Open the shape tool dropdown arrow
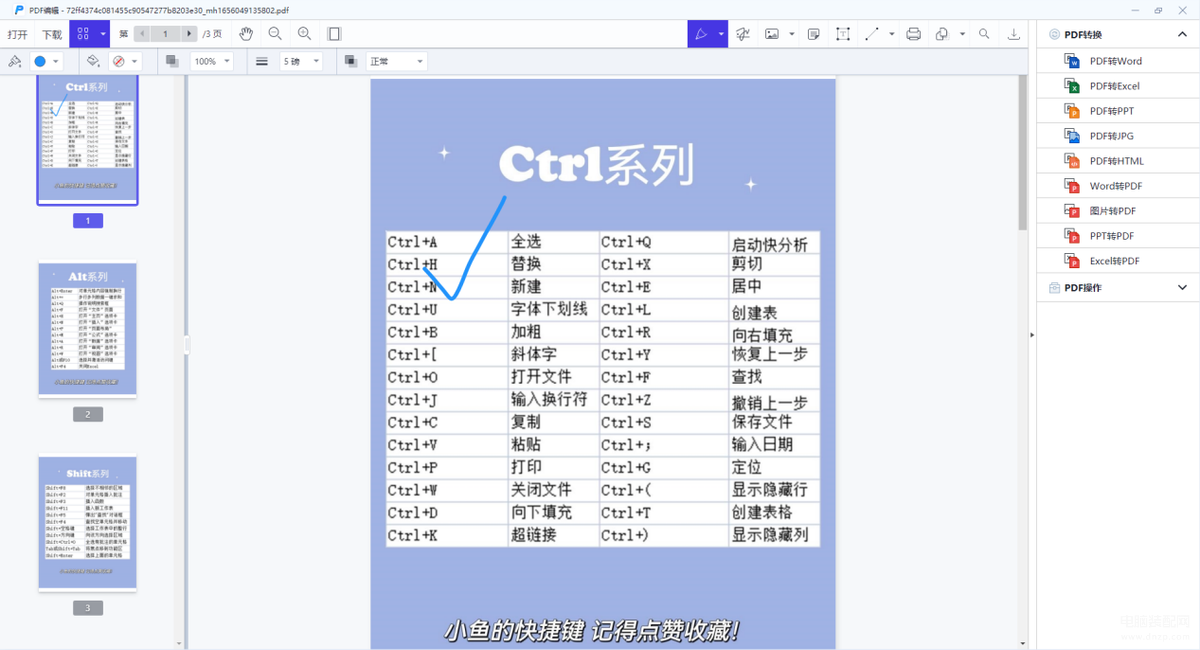The image size is (1200, 650). point(962,34)
